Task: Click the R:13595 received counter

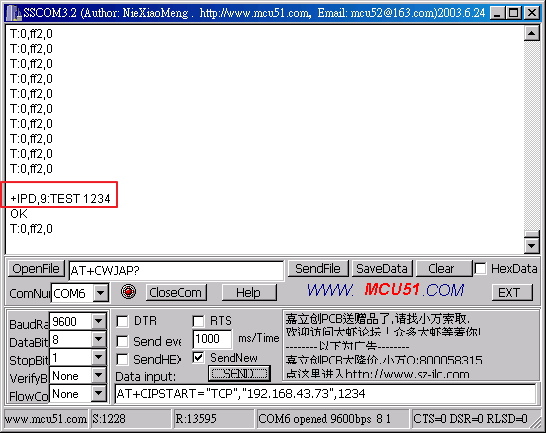Action: (x=214, y=419)
